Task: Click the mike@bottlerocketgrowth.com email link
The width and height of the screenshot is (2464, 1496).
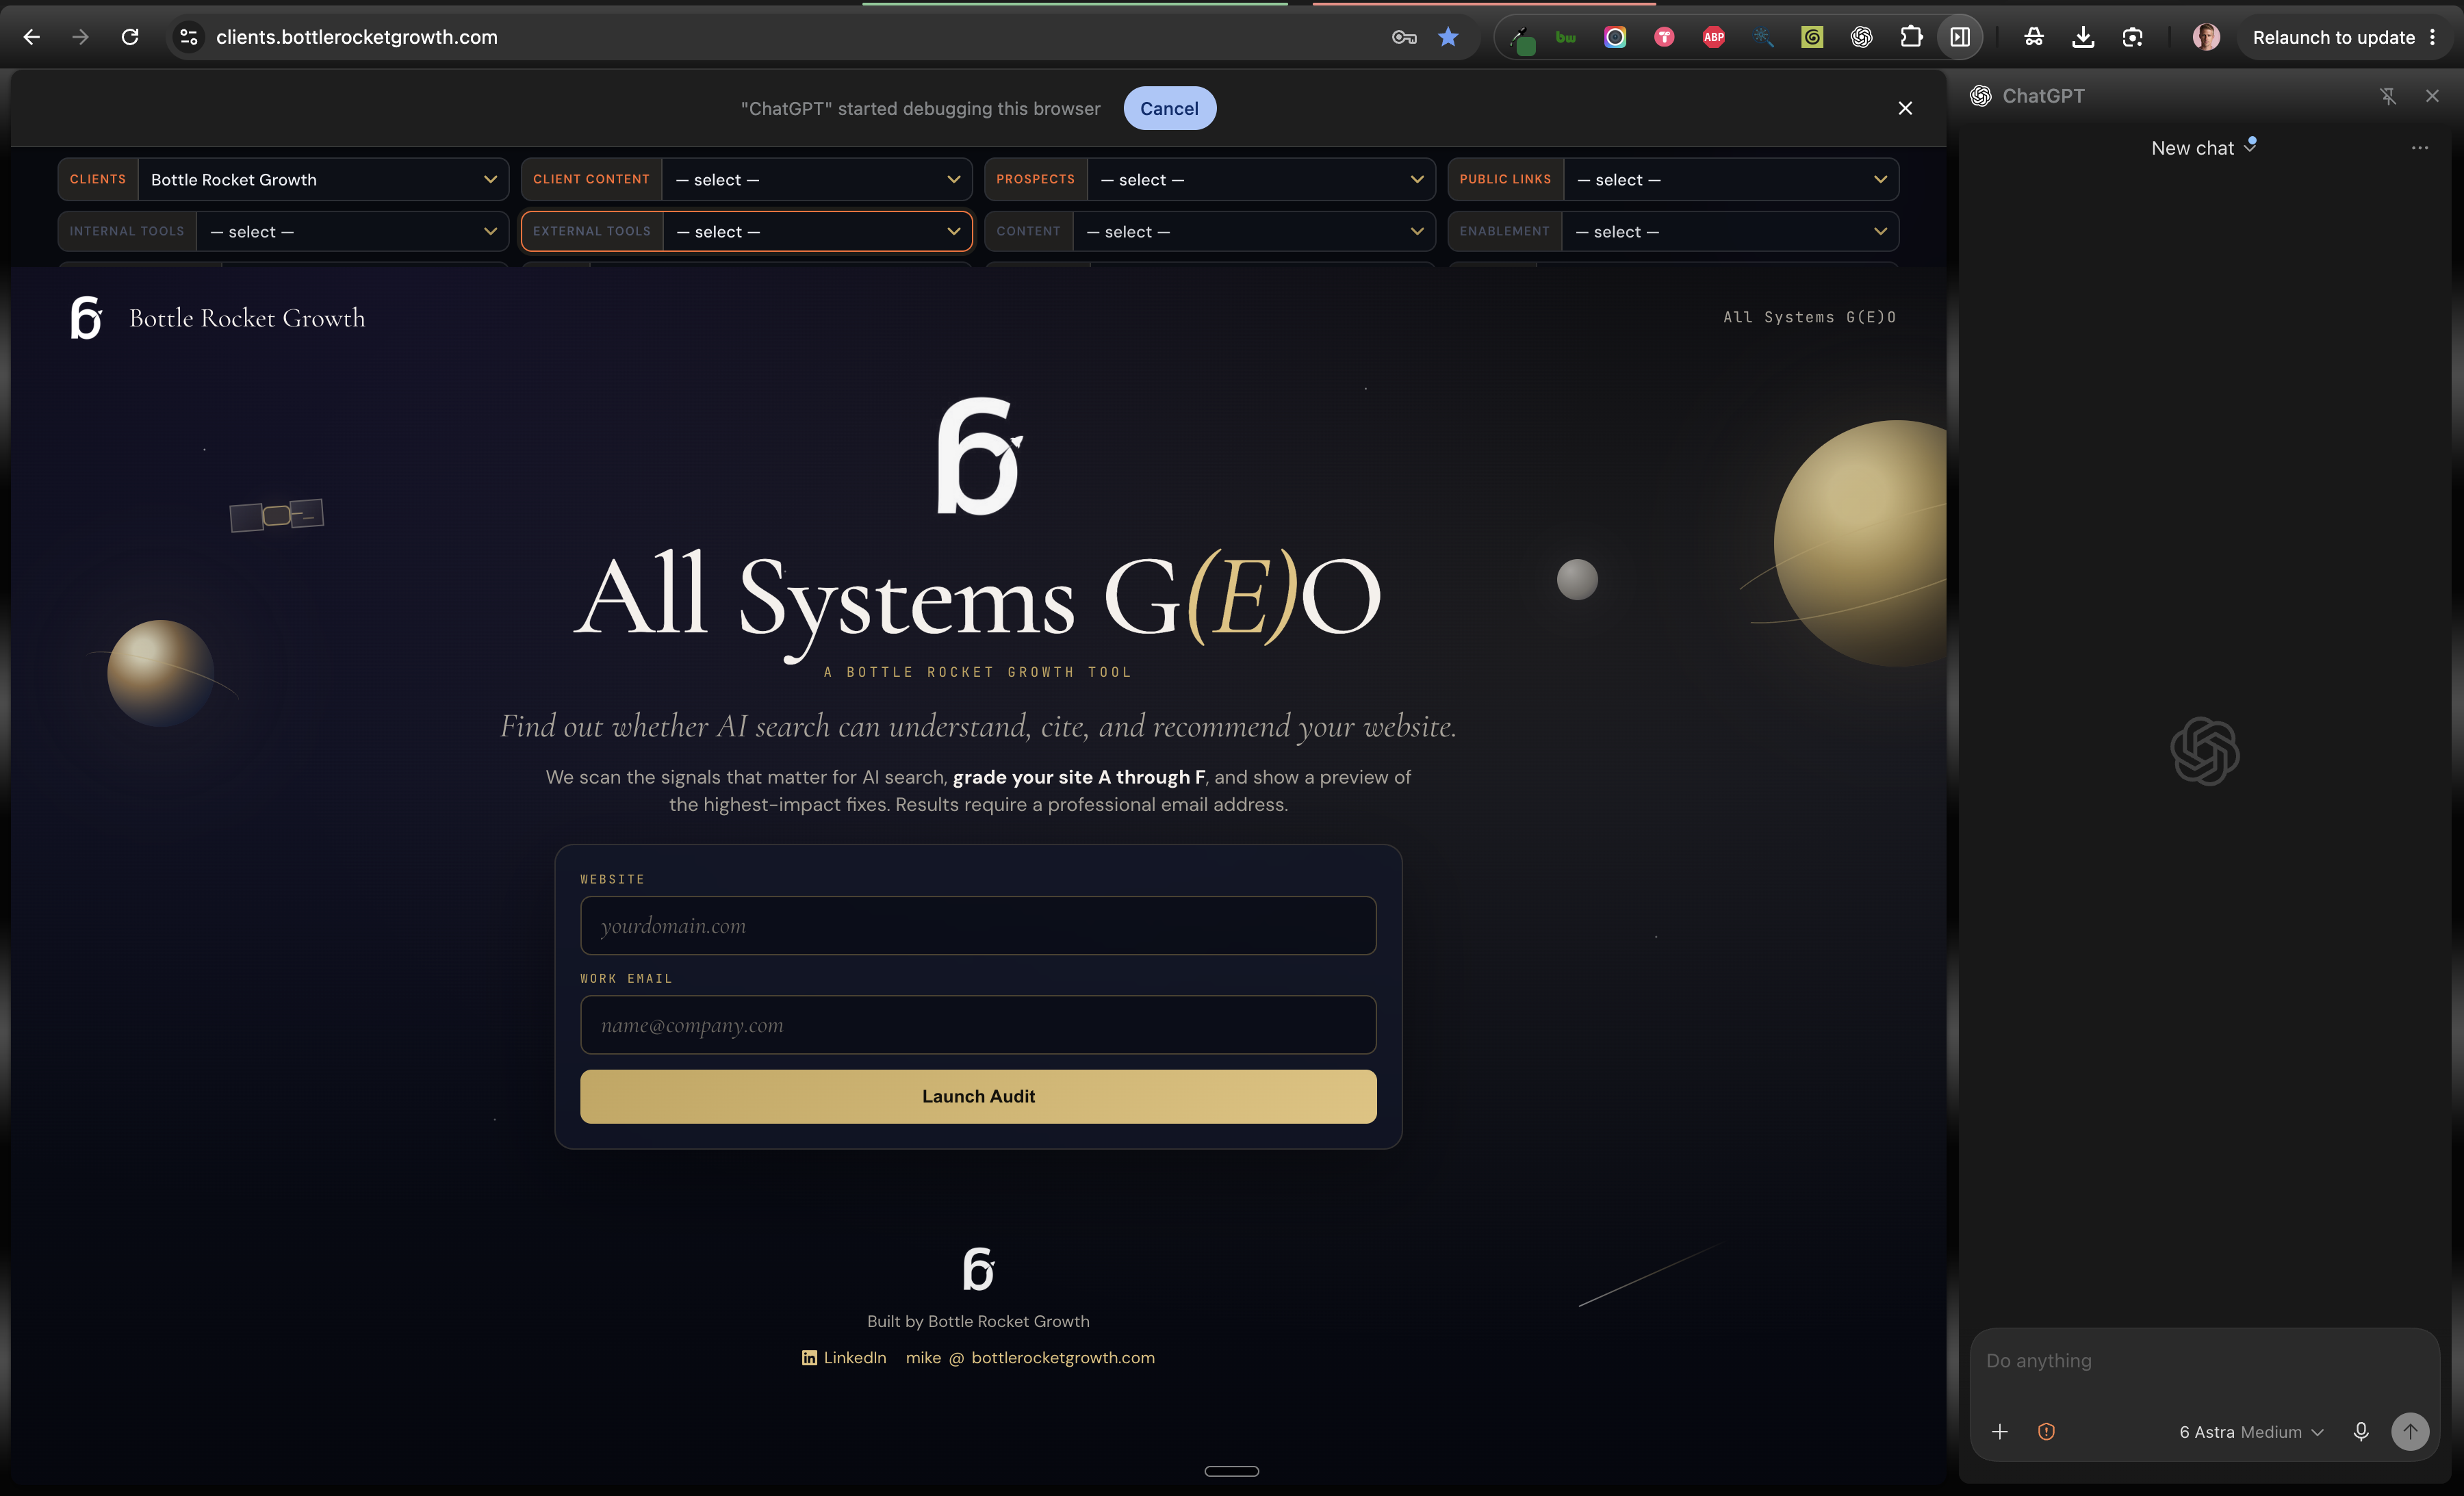Action: (x=1030, y=1357)
